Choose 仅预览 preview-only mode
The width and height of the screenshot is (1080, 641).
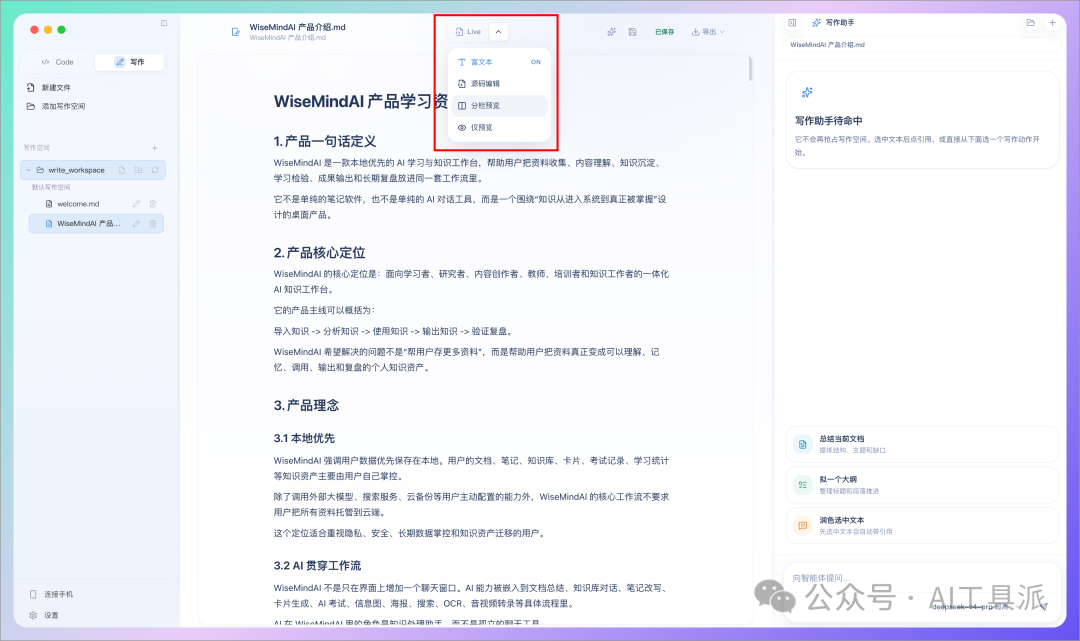[499, 127]
